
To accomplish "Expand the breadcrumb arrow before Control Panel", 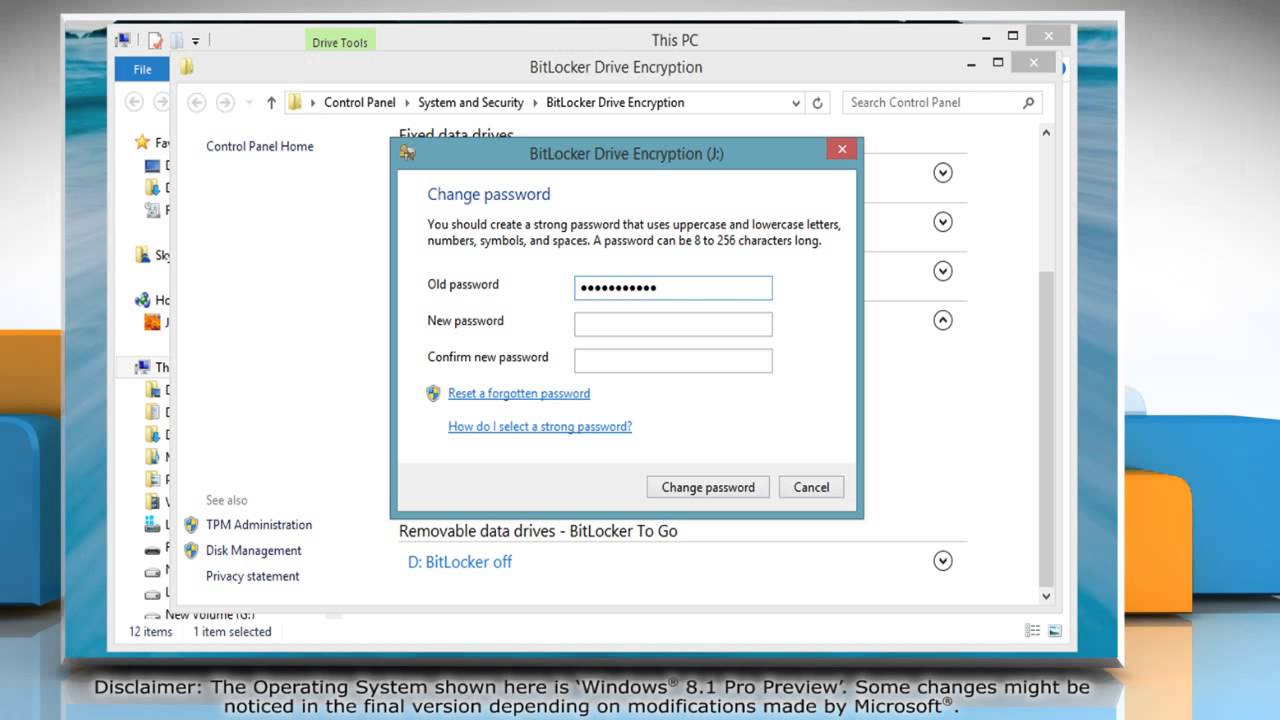I will (313, 102).
